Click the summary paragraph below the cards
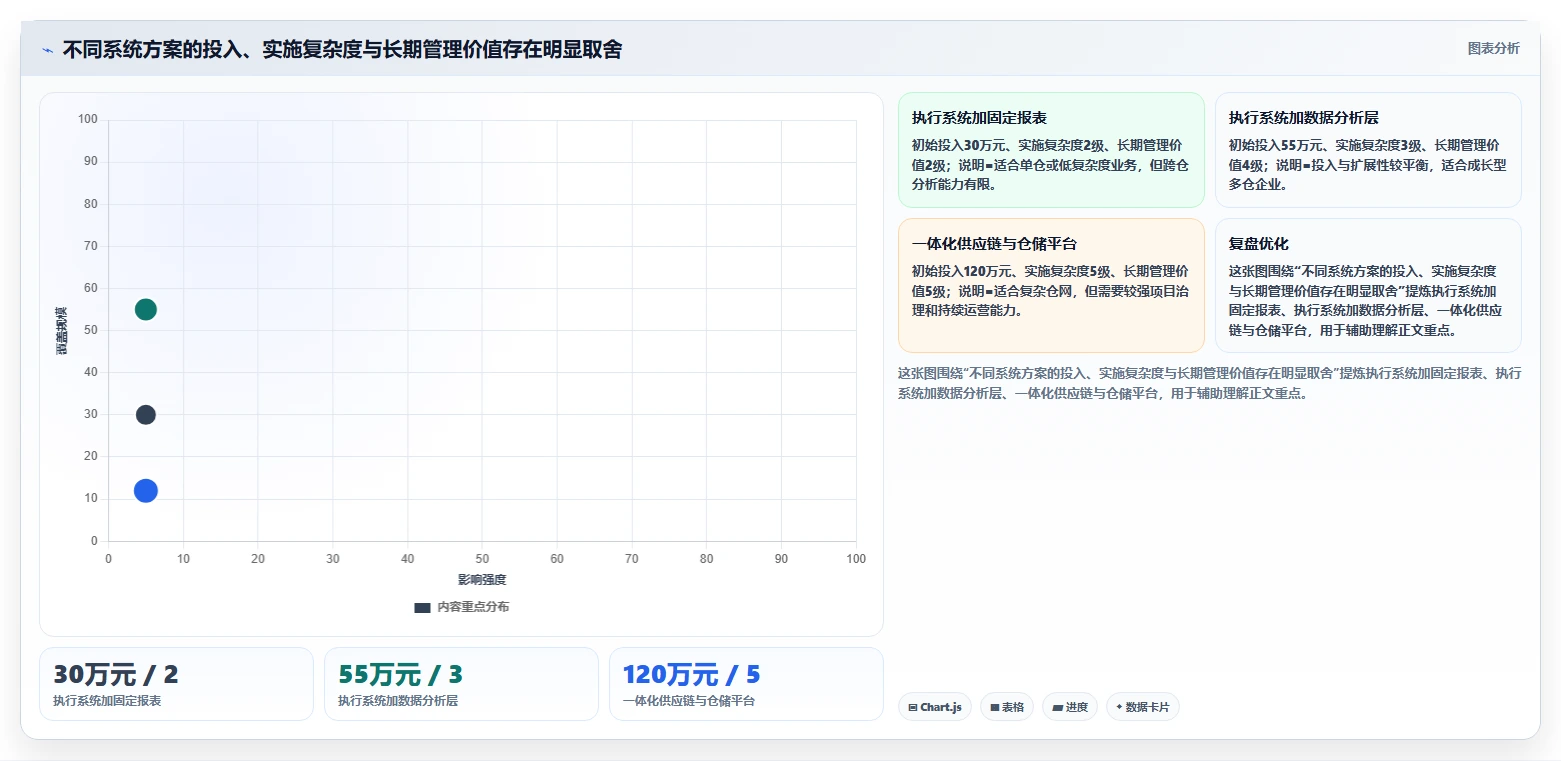 [x=1210, y=383]
